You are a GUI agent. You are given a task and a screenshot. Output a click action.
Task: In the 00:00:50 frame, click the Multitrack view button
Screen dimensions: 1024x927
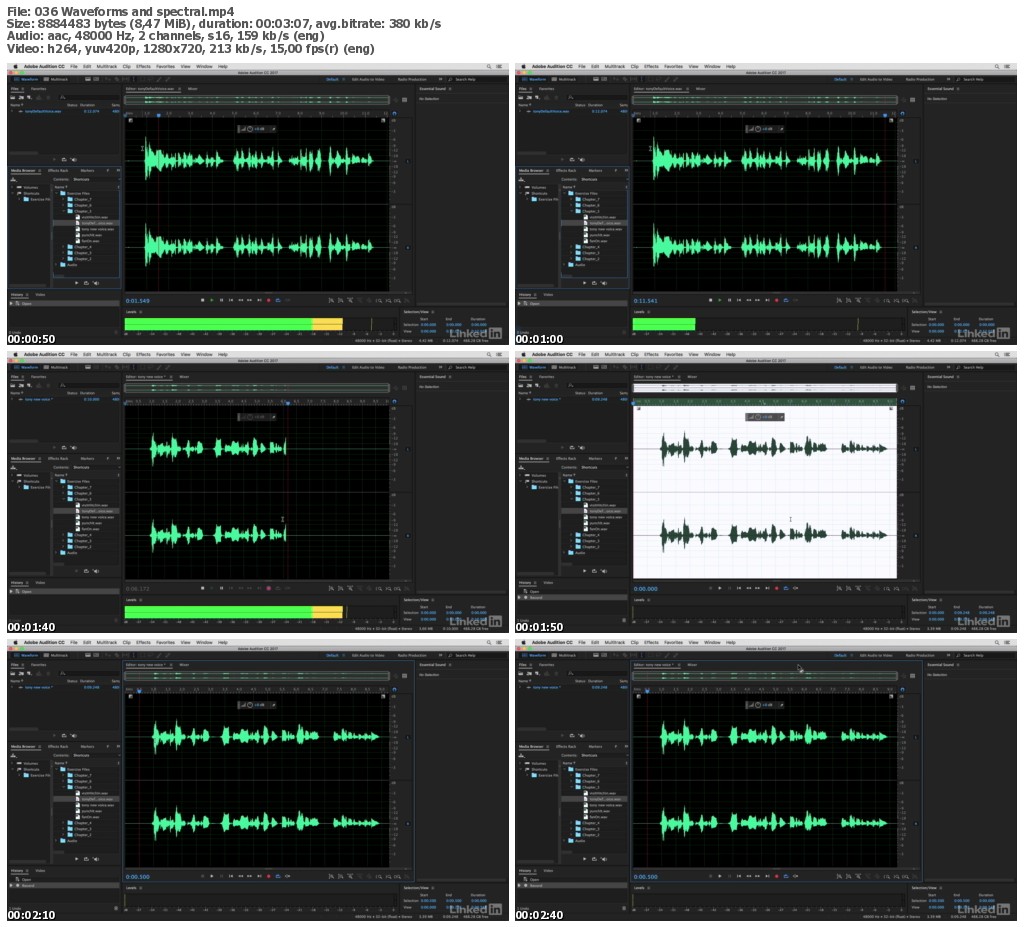click(56, 79)
